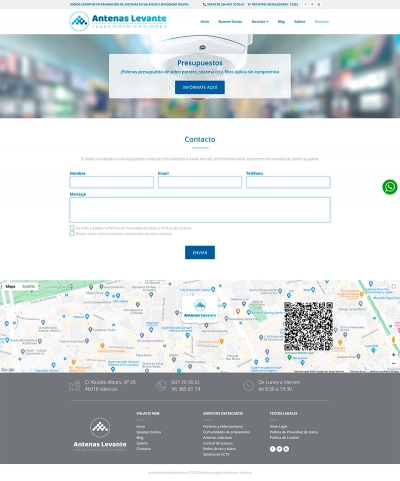Viewport: 400px width, 481px height.
Task: Click into the Mensaje text area
Action: click(200, 210)
